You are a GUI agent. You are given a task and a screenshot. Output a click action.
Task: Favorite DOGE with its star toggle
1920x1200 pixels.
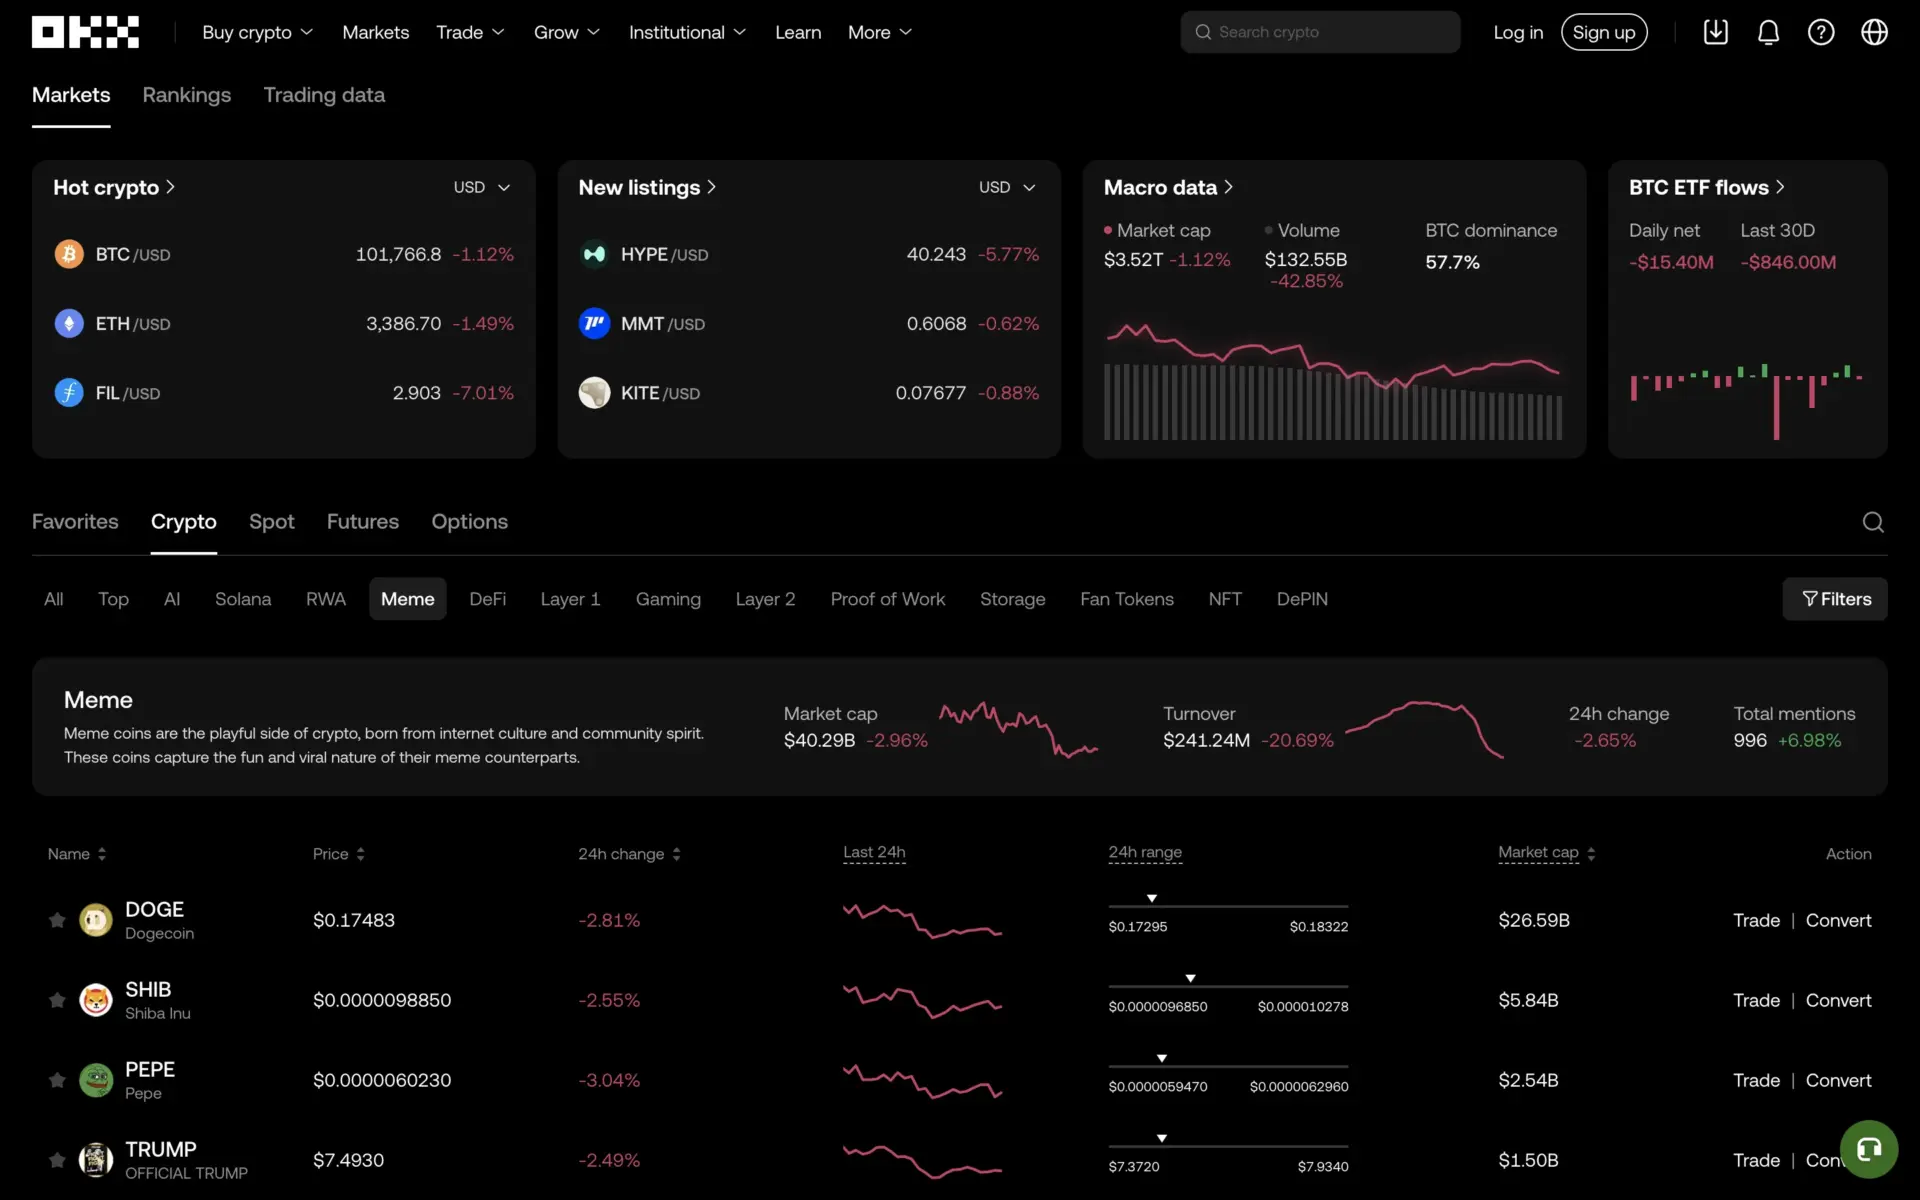pos(56,920)
